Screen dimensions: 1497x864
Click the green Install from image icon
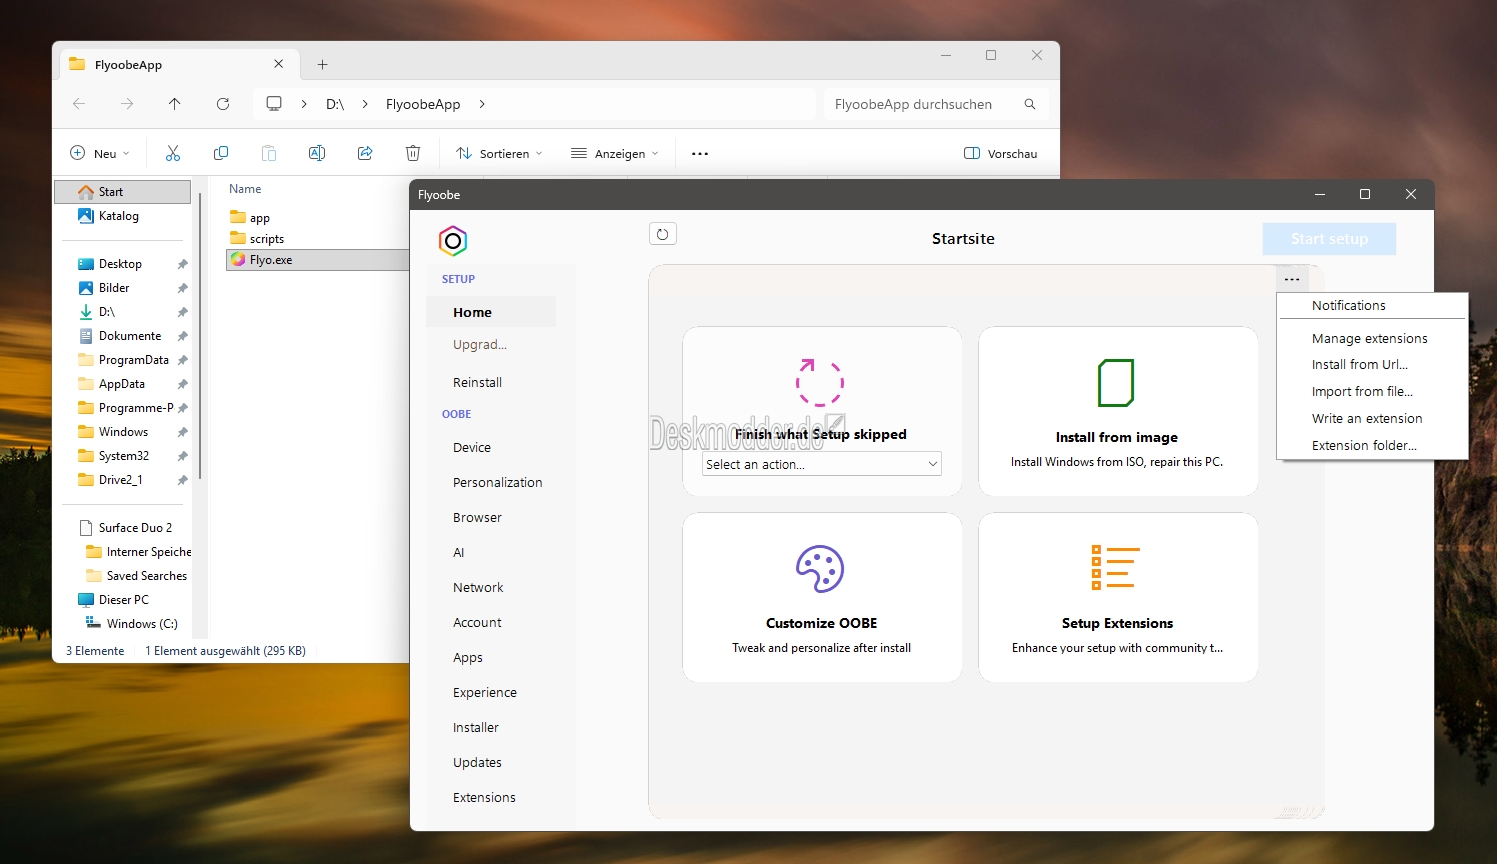pos(1116,383)
